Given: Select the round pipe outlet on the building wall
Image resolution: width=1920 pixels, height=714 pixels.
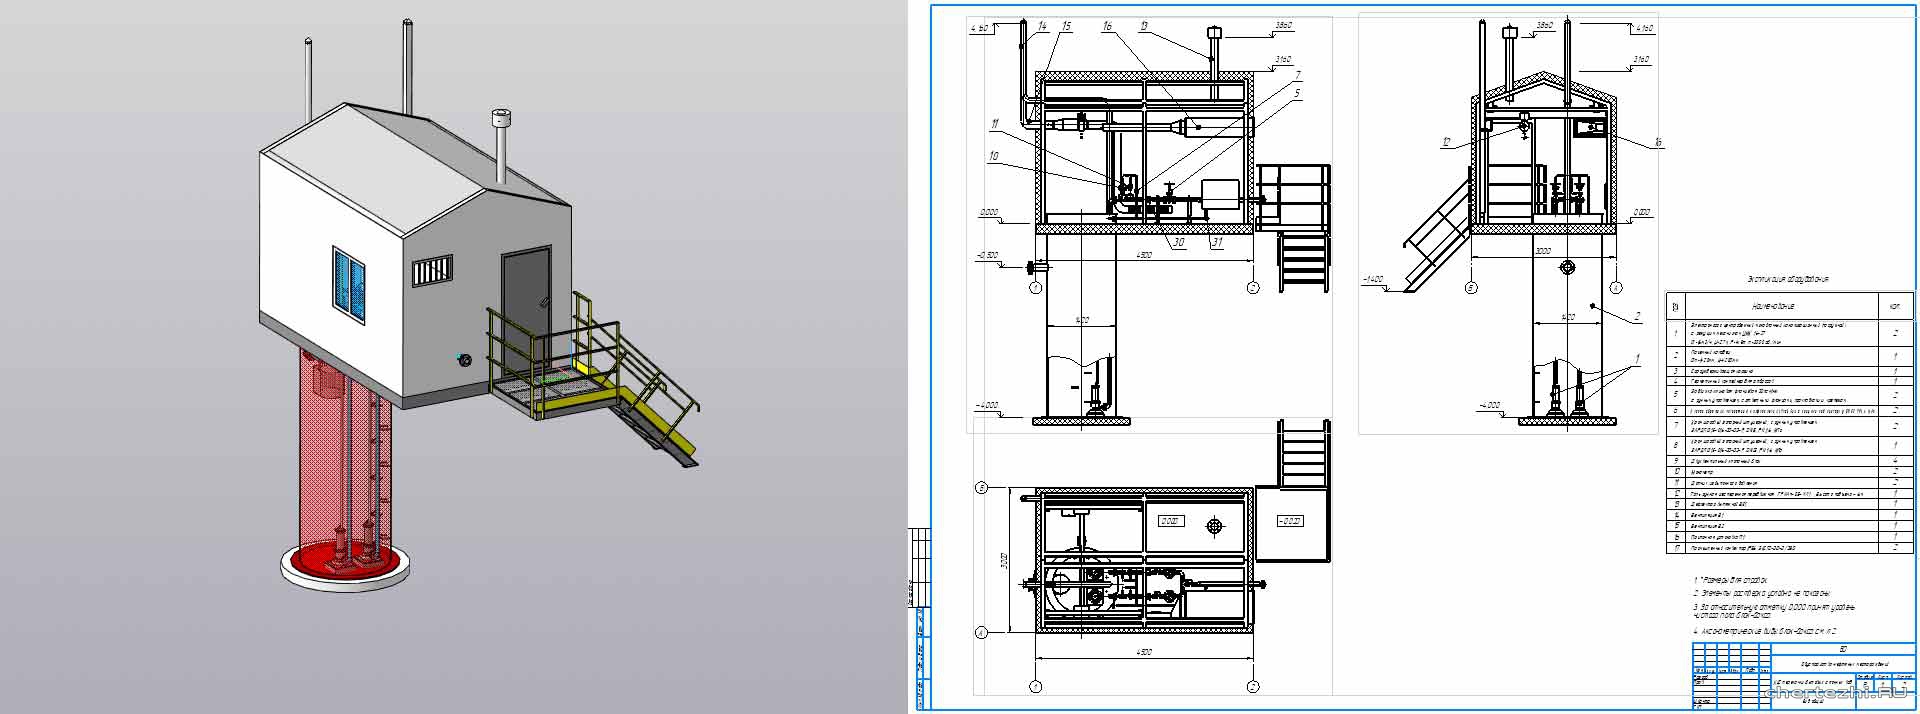Looking at the screenshot, I should click(x=463, y=358).
